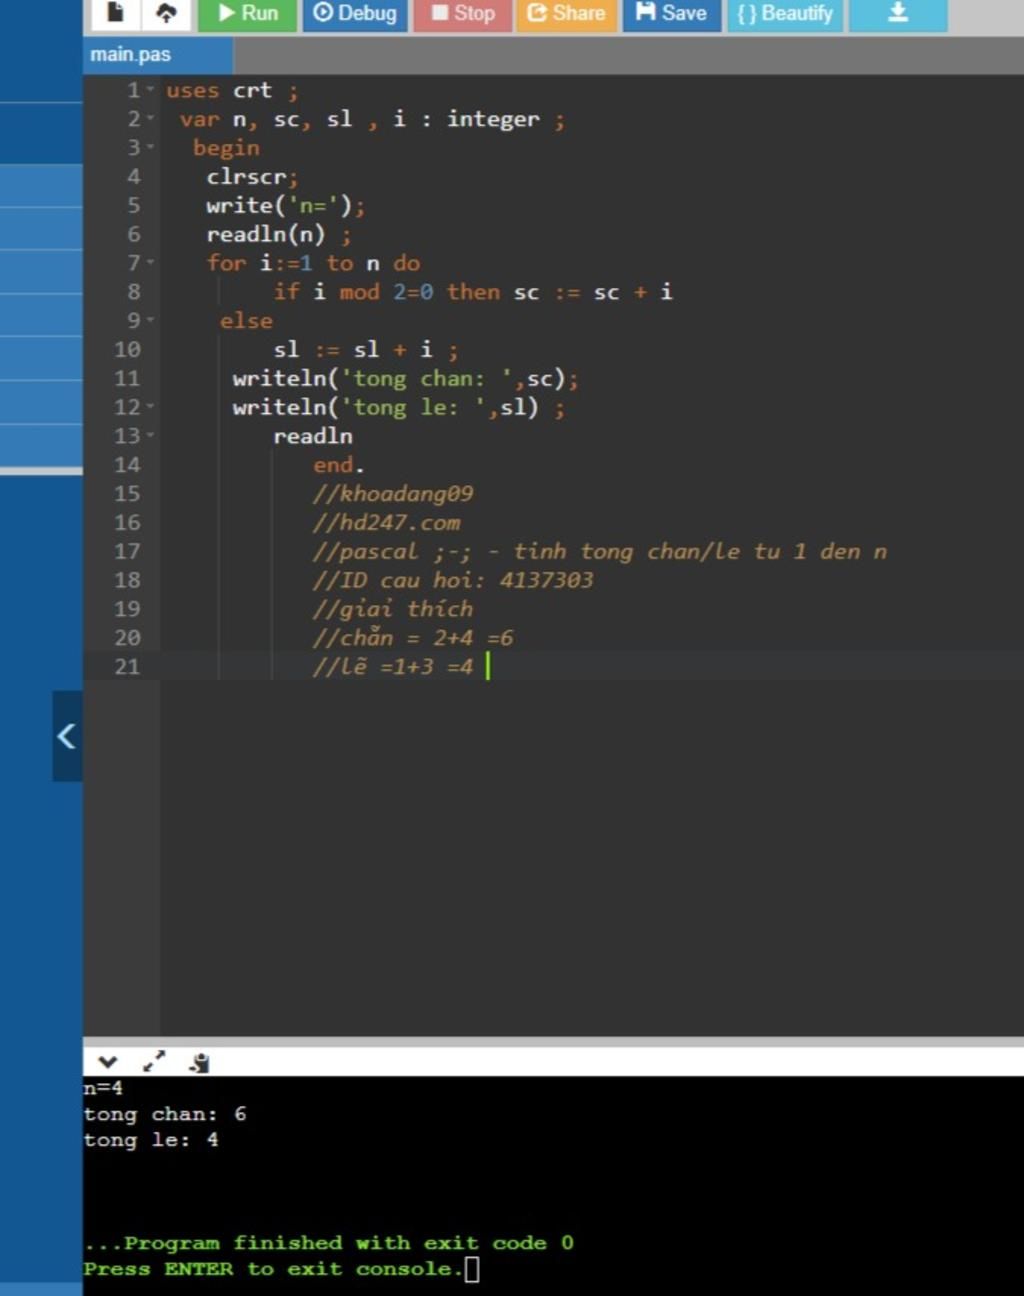Click the 'tong chan: 6' console output
Viewport: 1024px width, 1296px height.
(x=165, y=1114)
